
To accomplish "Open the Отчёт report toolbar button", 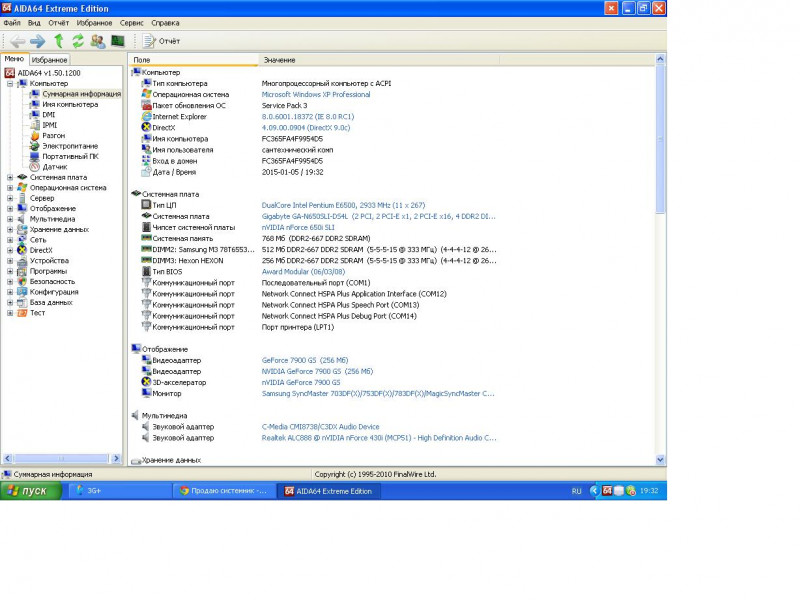I will (x=161, y=41).
